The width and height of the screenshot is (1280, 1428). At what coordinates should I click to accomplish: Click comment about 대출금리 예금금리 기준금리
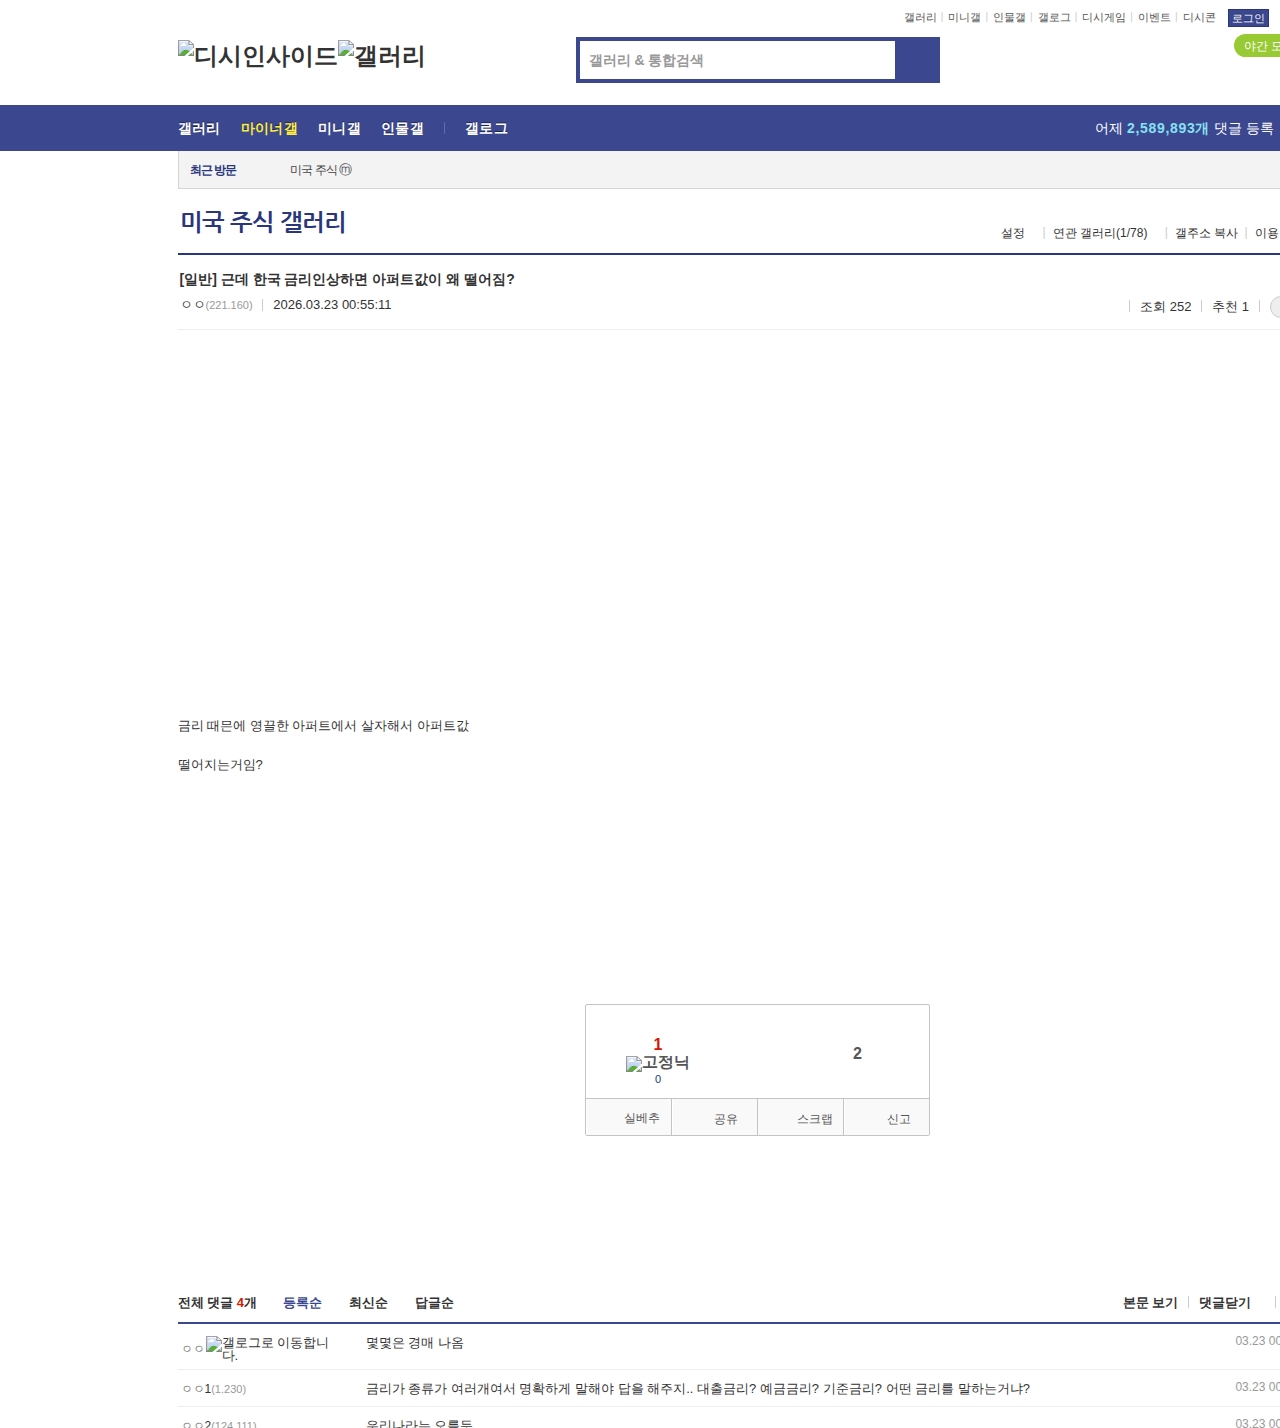click(698, 1389)
